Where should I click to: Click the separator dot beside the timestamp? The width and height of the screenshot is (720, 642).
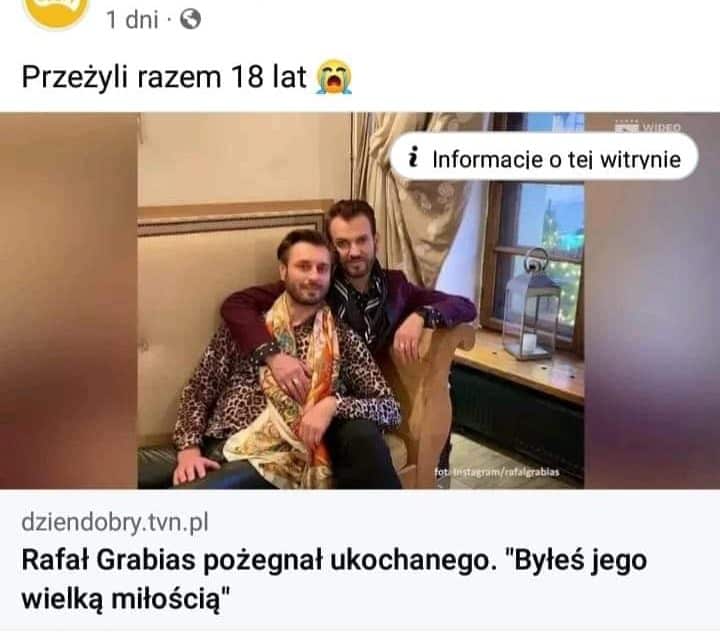169,20
